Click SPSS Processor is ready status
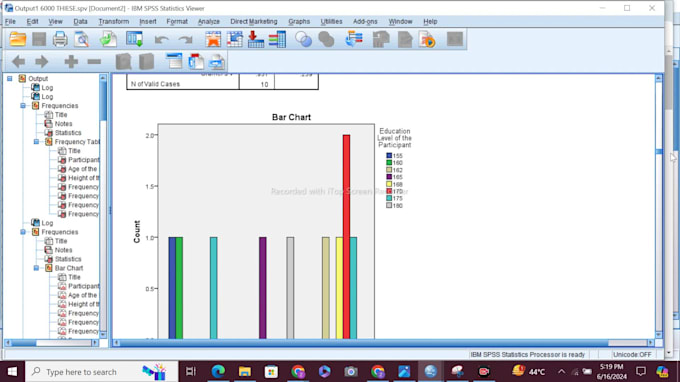The height and width of the screenshot is (382, 680). [x=527, y=355]
